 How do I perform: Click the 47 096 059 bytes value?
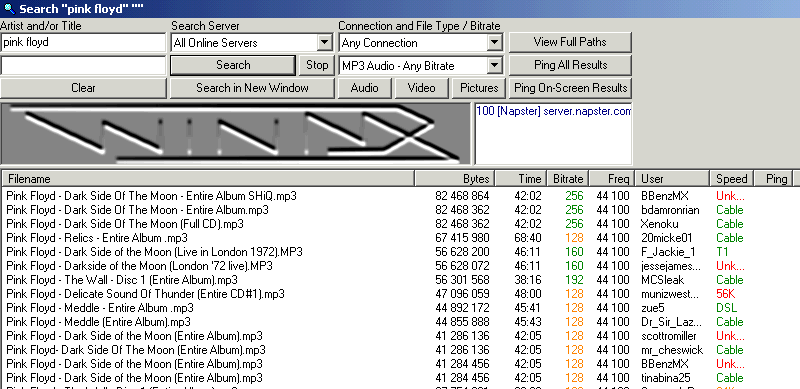tap(462, 294)
